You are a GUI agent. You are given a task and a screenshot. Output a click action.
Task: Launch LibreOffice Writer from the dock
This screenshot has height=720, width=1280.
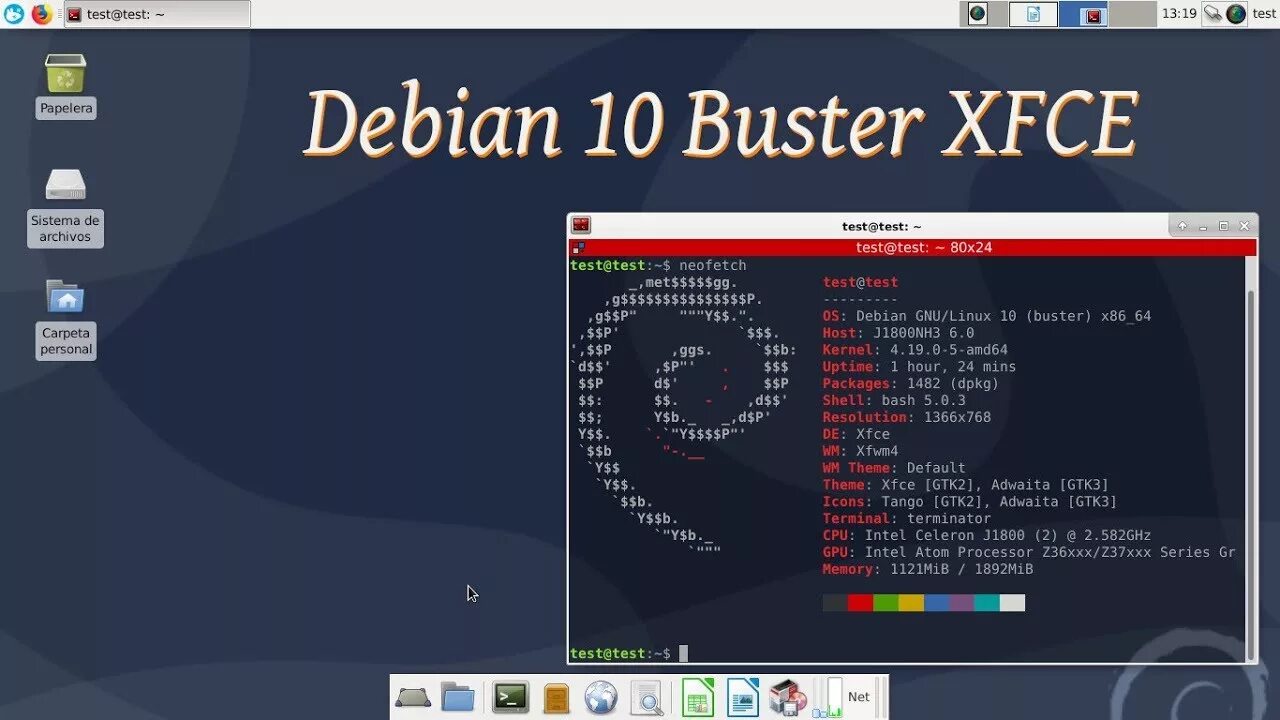pos(743,697)
